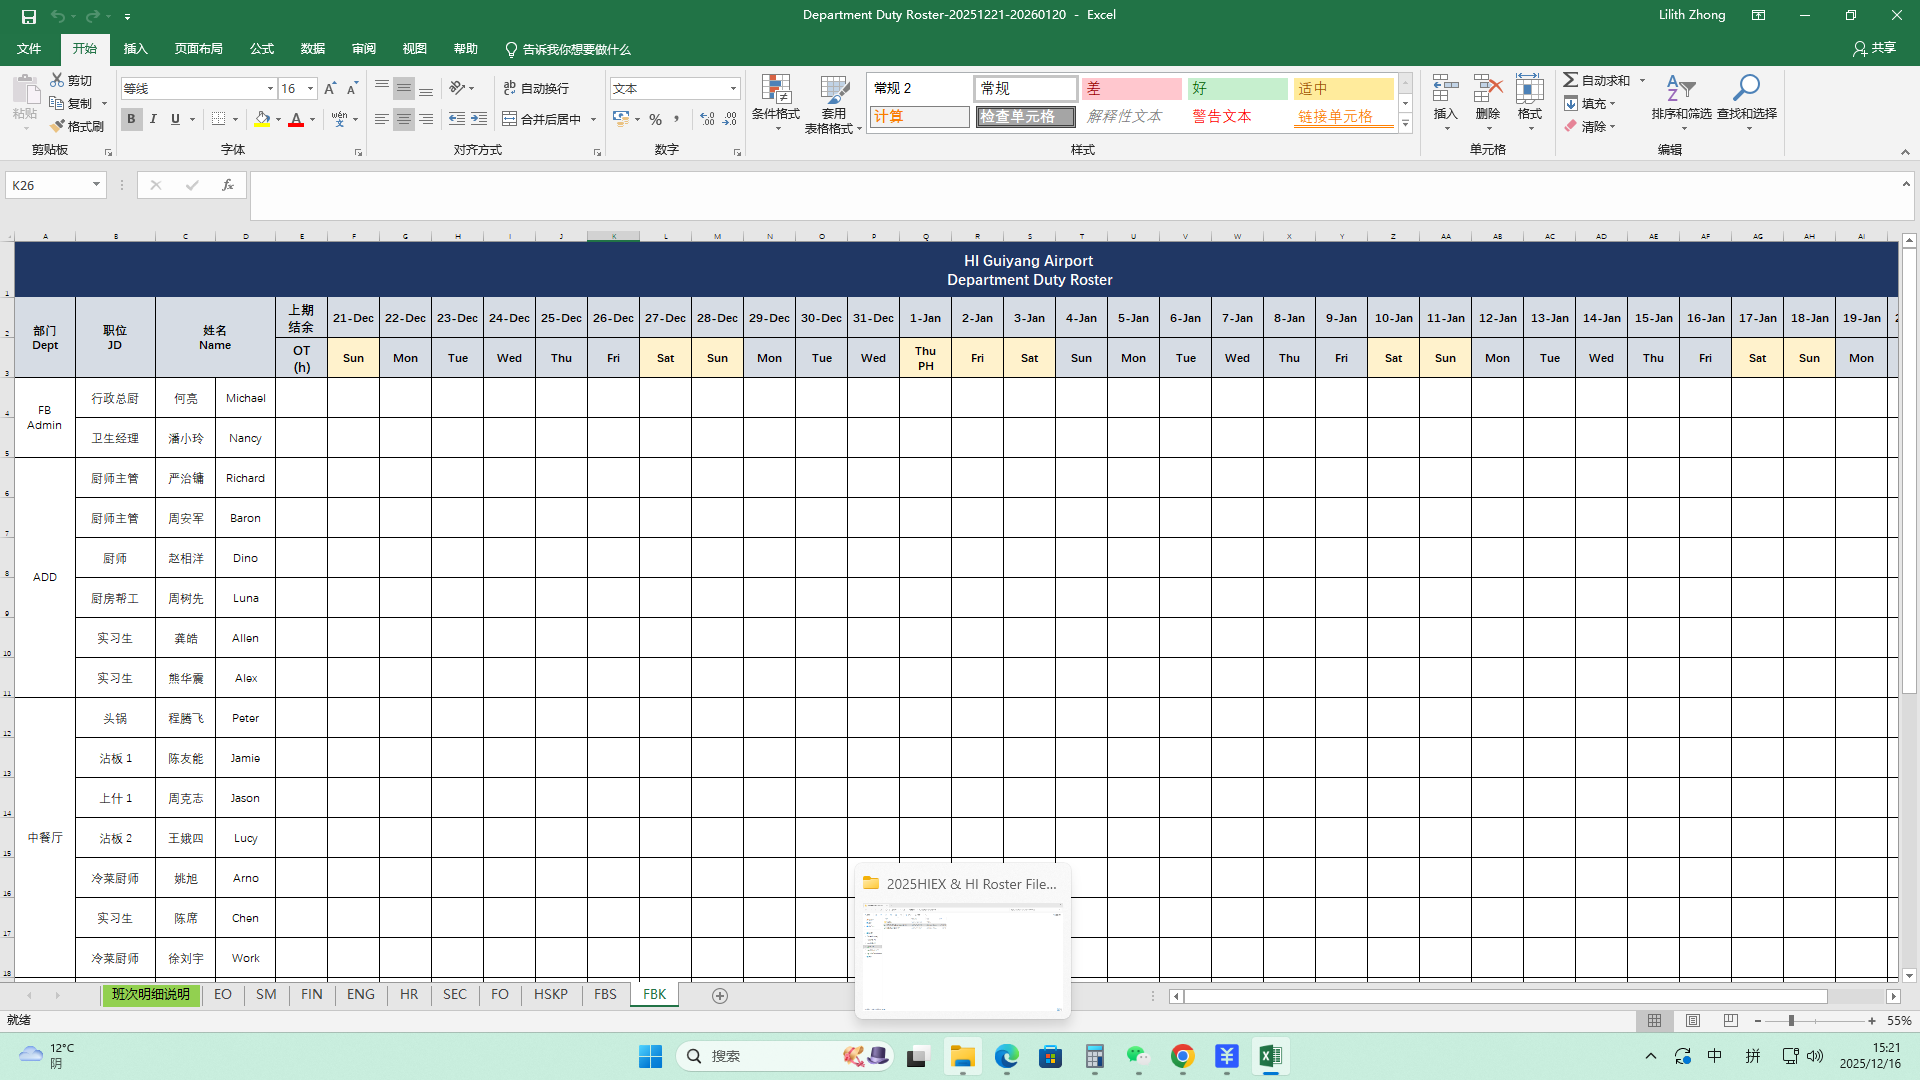Click the Conditional Formatting icon
Viewport: 1920px width, 1080px height.
coord(775,90)
